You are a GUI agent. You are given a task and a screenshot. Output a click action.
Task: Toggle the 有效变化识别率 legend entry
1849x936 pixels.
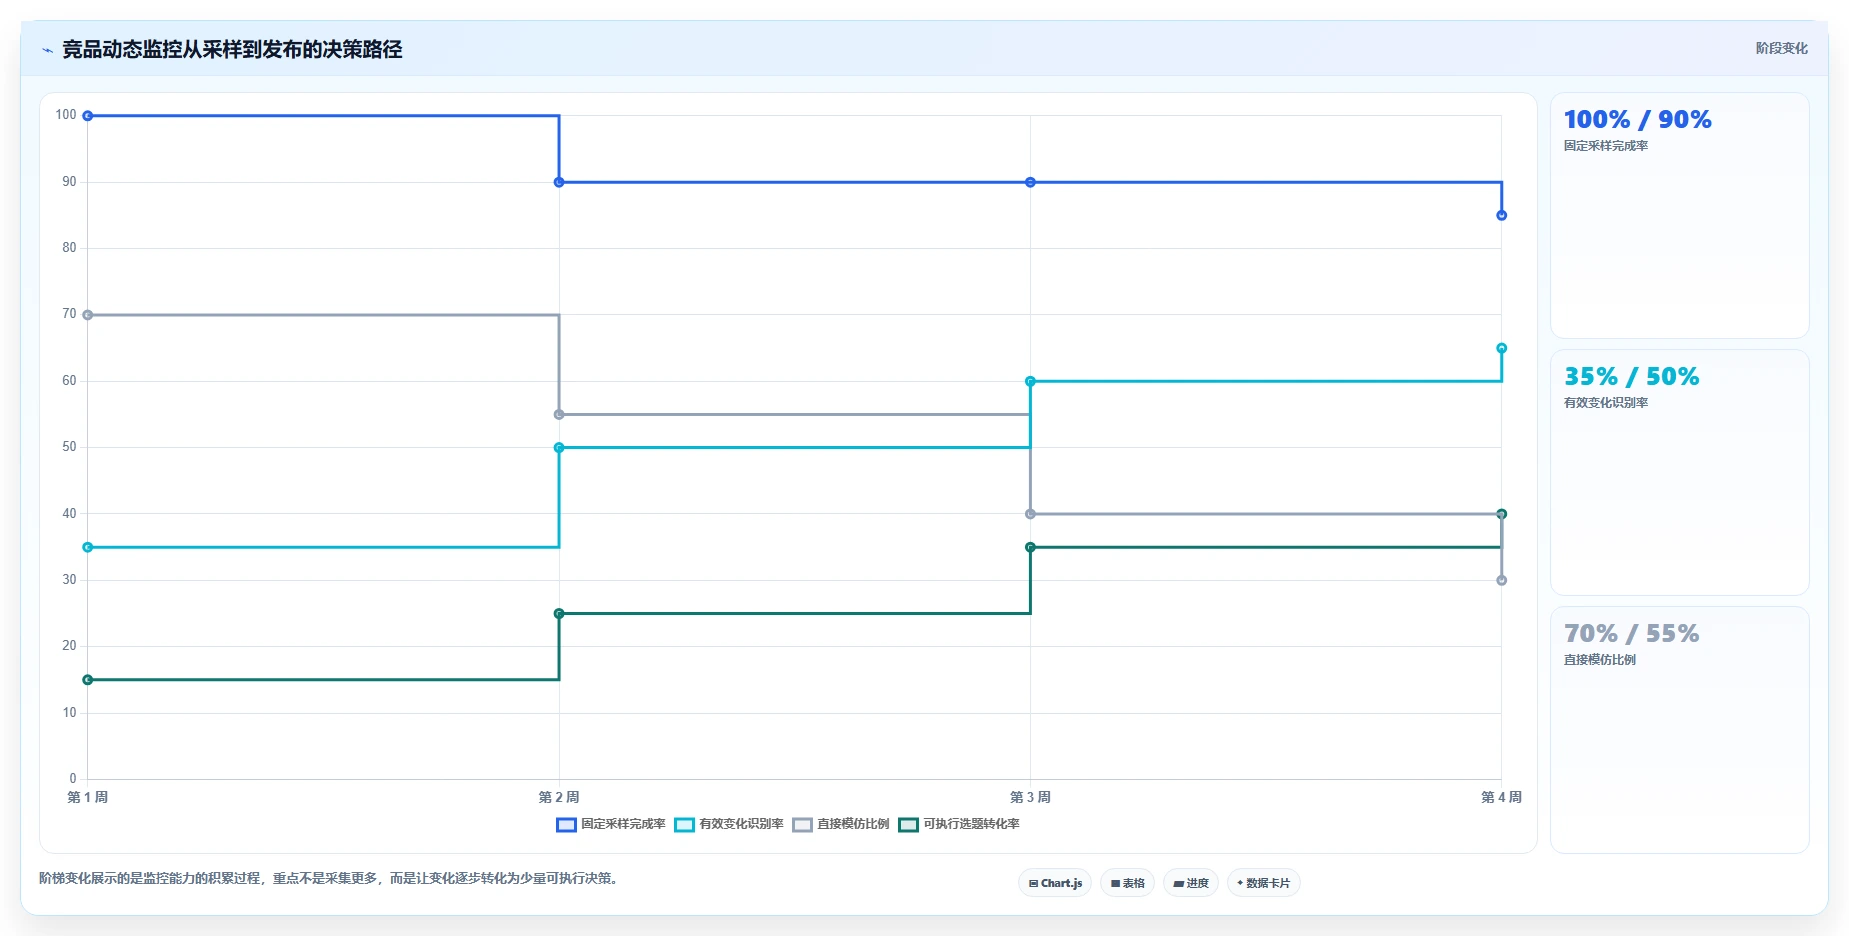[x=729, y=824]
